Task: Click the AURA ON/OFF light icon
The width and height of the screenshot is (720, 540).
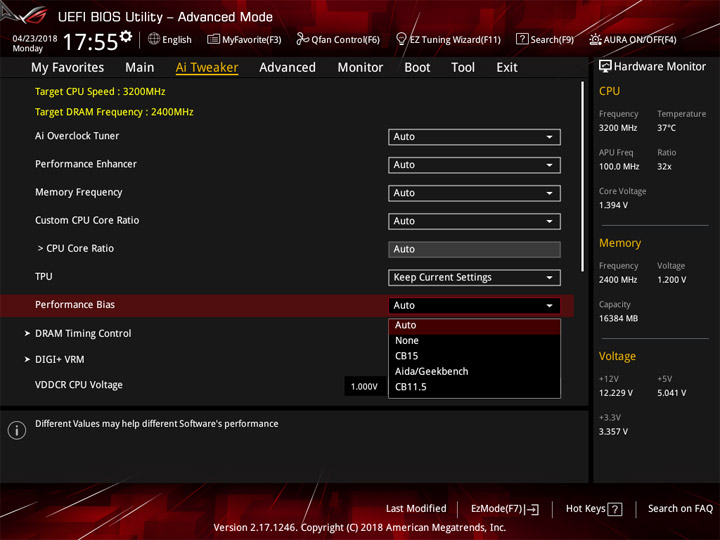Action: tap(595, 39)
